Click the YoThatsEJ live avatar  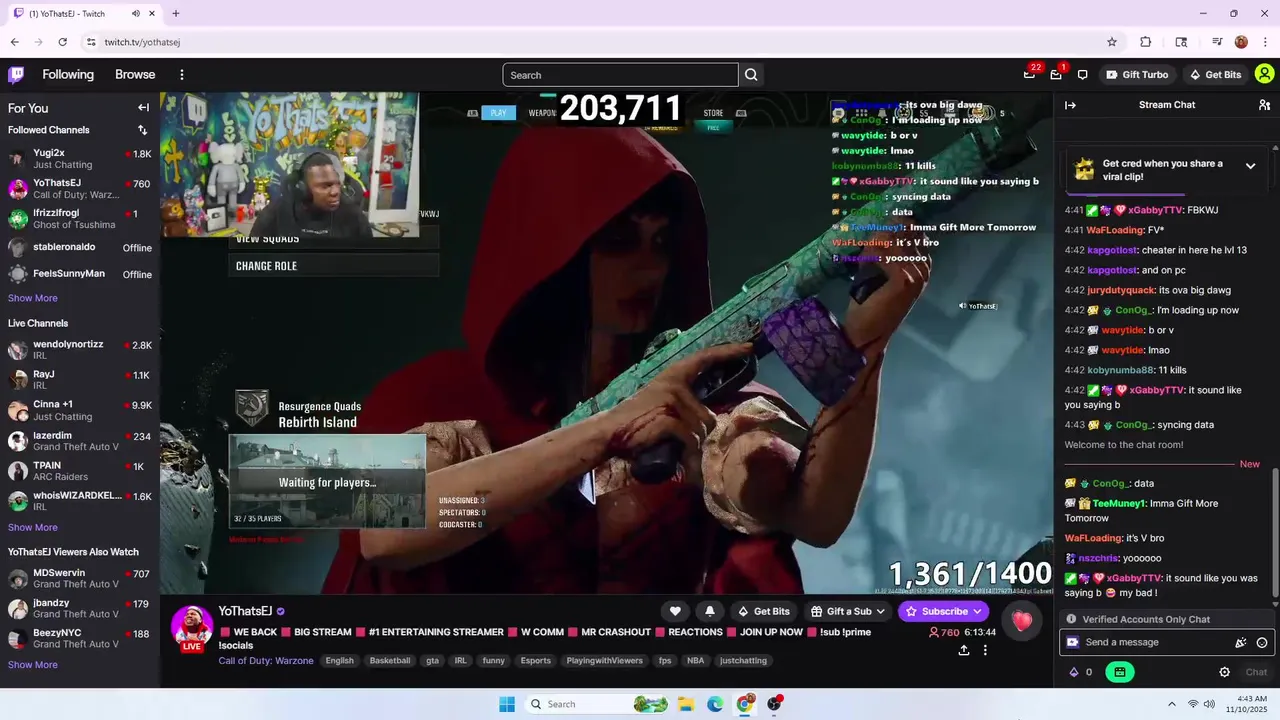192,626
